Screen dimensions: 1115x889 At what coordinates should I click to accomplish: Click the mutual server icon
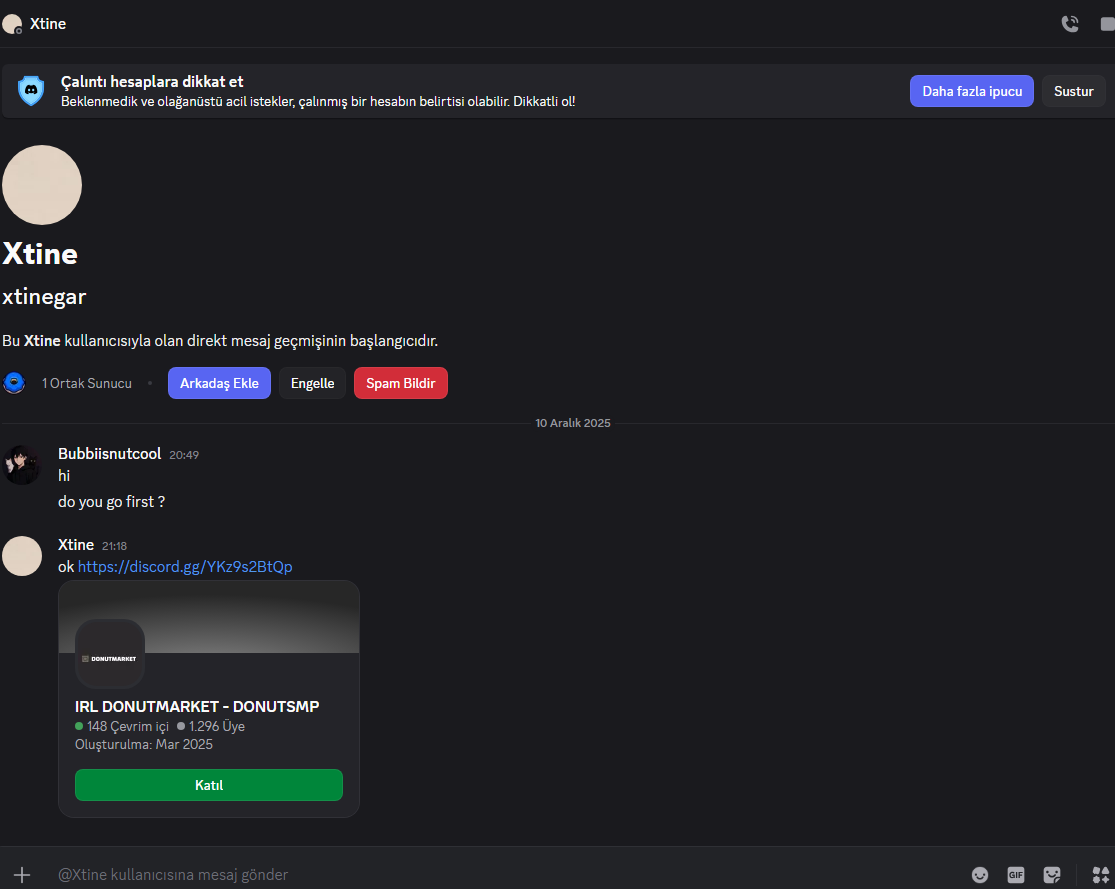14,383
